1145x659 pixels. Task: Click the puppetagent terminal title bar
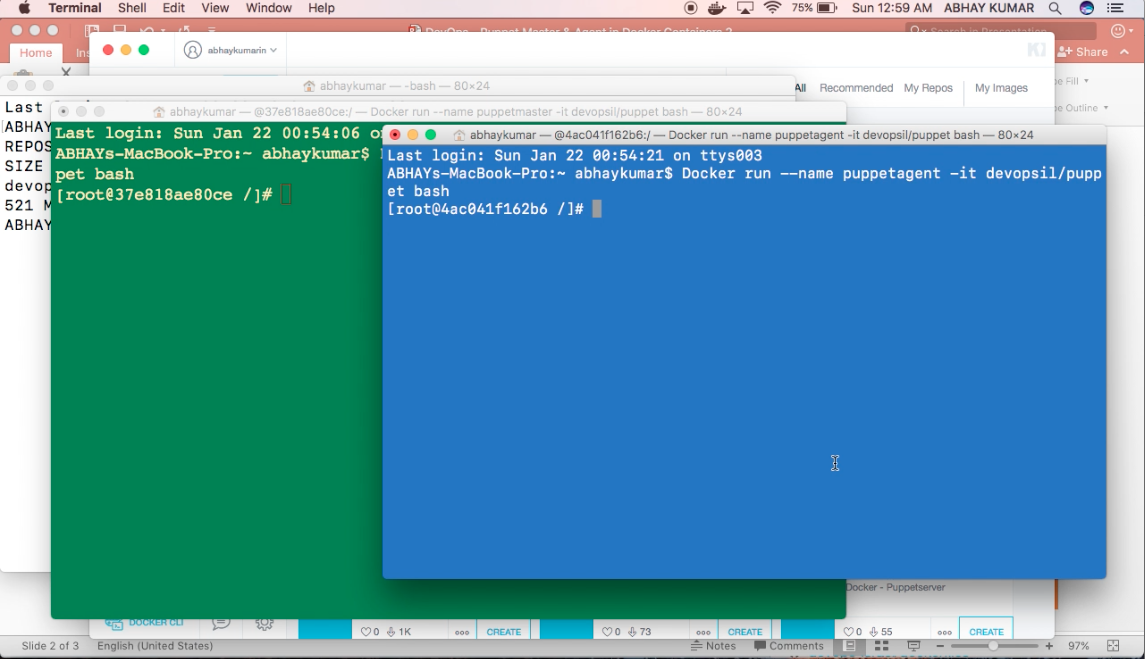[744, 135]
